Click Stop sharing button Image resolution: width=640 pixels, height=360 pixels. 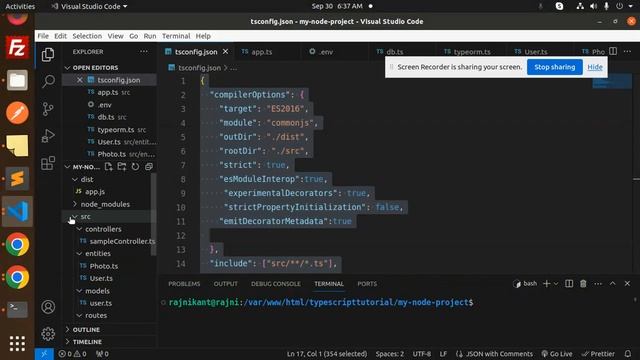coord(554,67)
